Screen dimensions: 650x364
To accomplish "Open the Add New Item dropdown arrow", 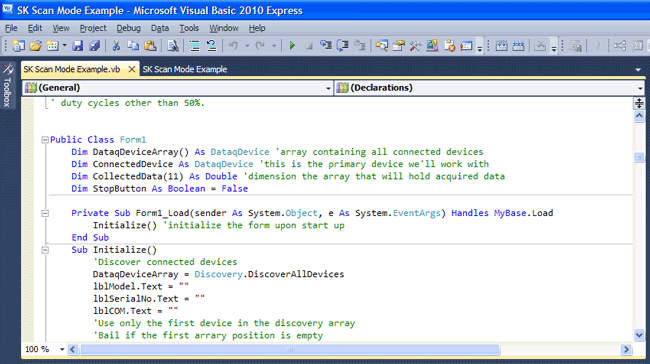I will pos(64,46).
